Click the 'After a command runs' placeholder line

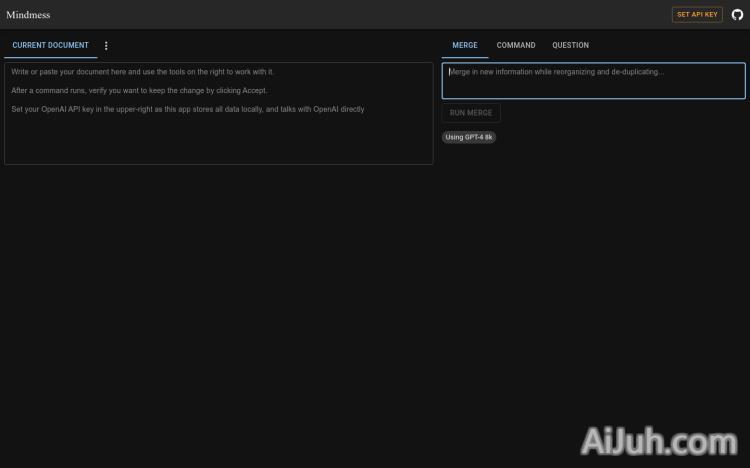[139, 90]
